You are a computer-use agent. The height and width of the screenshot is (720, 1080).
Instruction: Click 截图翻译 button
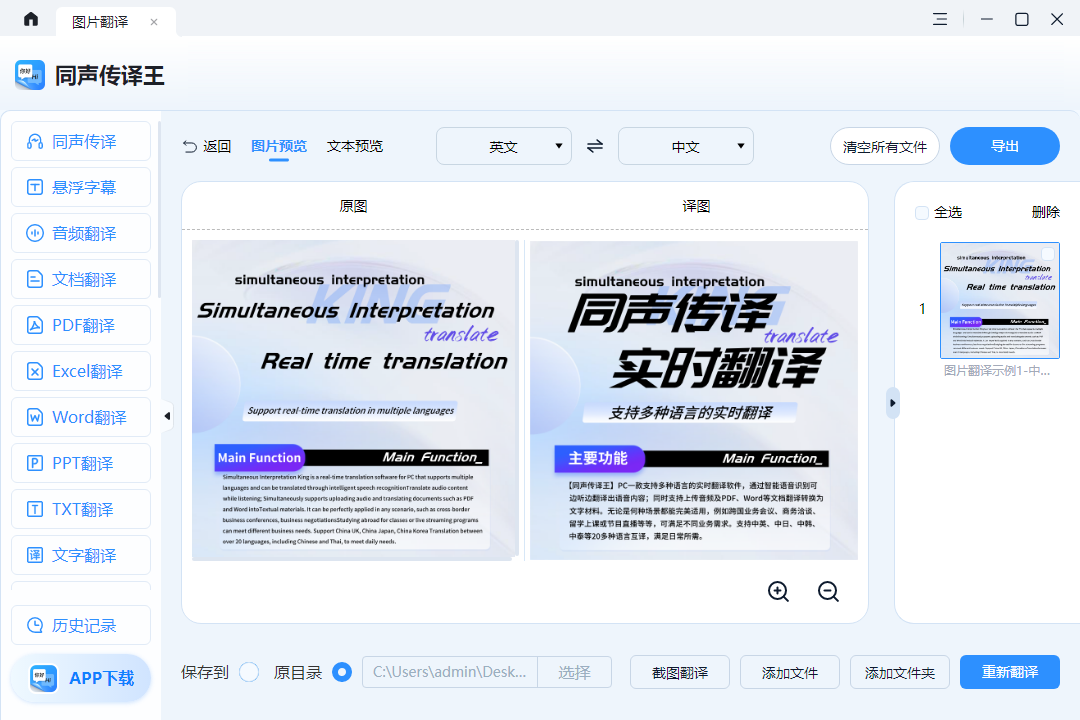coord(680,672)
